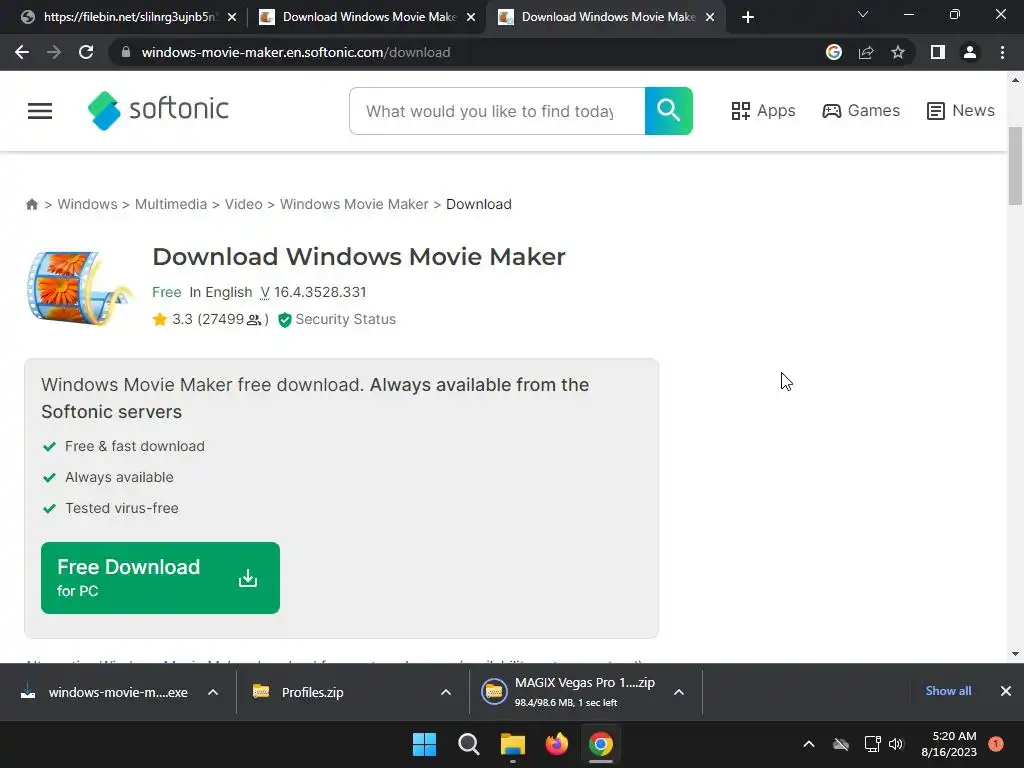Image resolution: width=1024 pixels, height=768 pixels.
Task: Share this page via share icon
Action: pos(866,52)
